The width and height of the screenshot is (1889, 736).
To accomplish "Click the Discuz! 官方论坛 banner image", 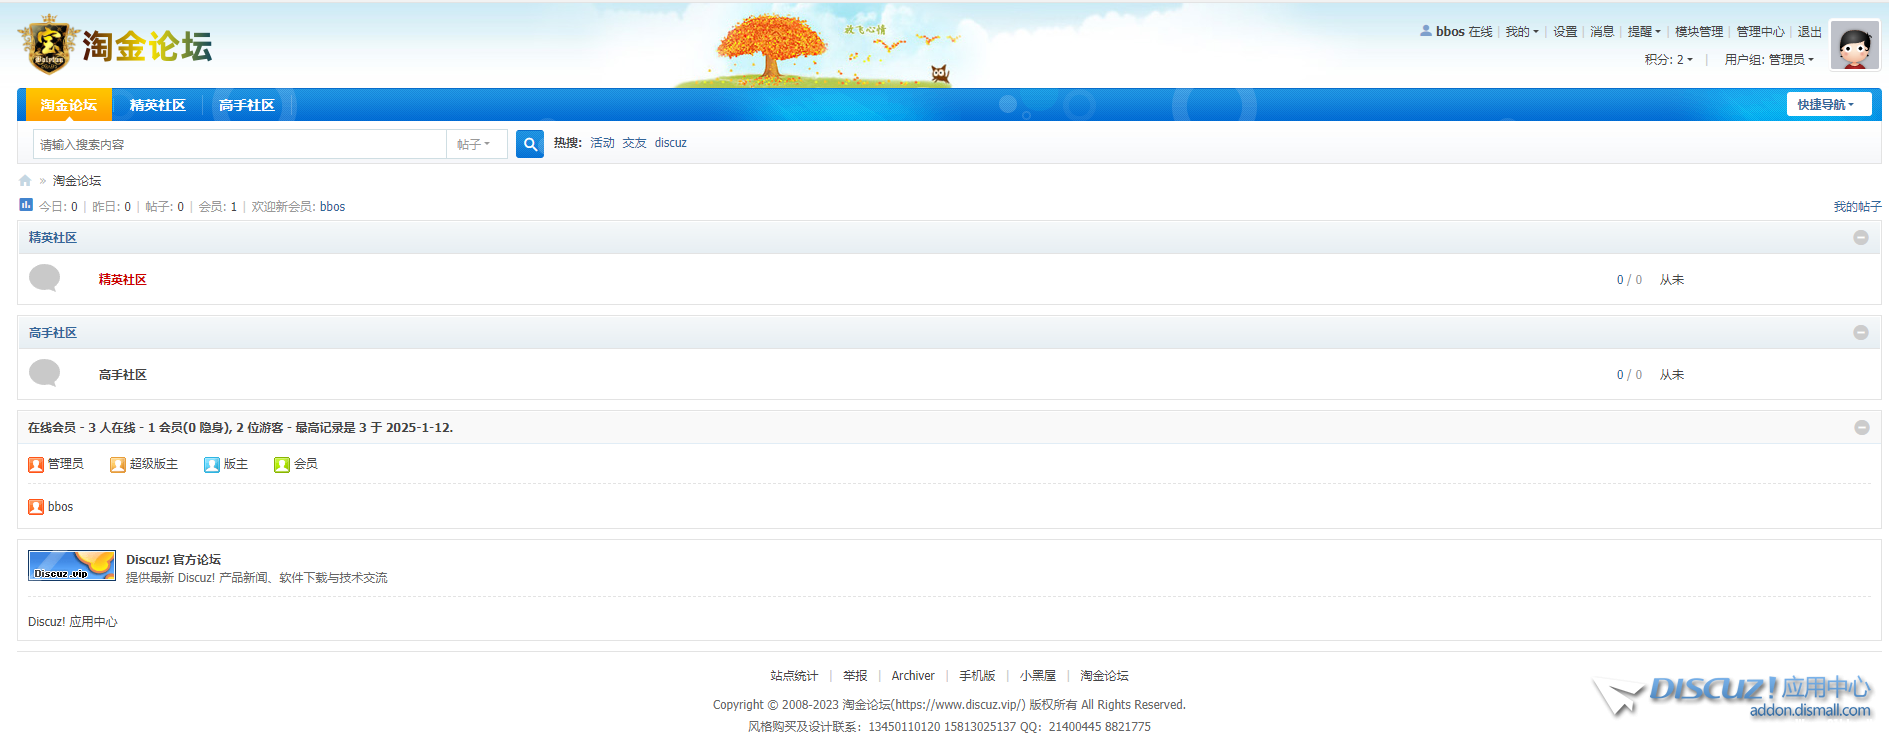I will [x=71, y=565].
